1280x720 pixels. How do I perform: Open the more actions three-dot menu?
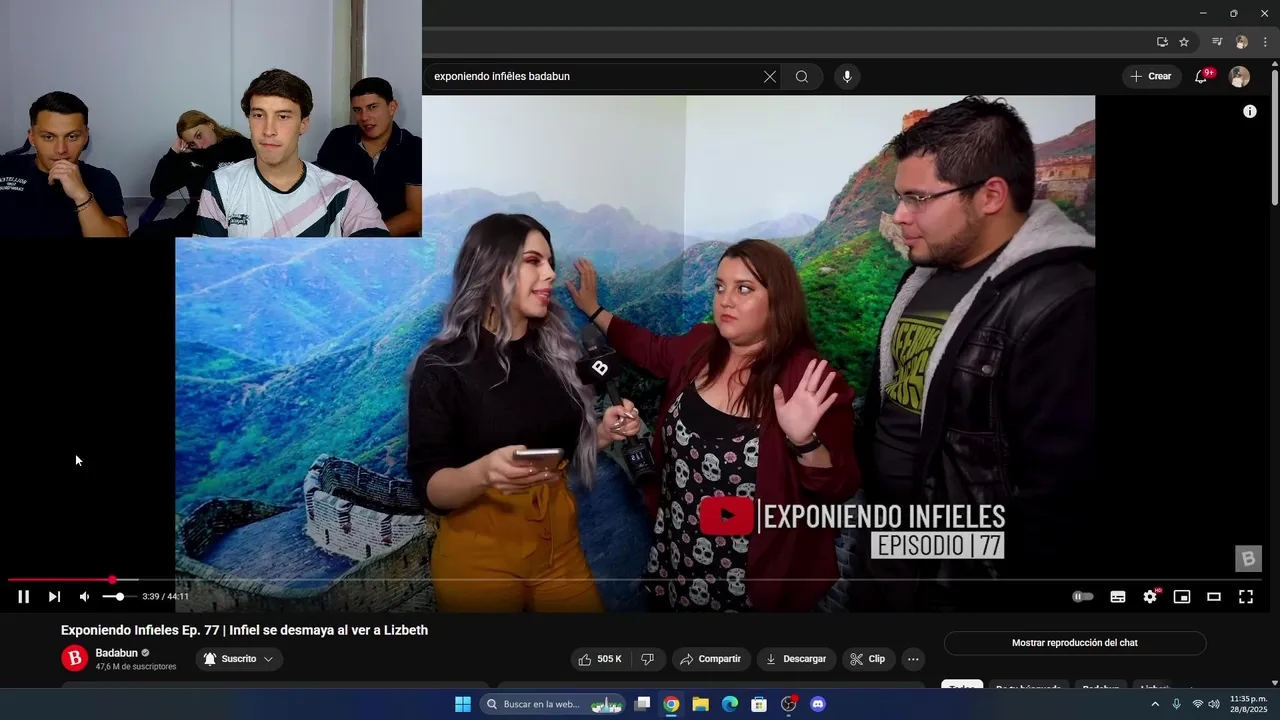pos(912,659)
